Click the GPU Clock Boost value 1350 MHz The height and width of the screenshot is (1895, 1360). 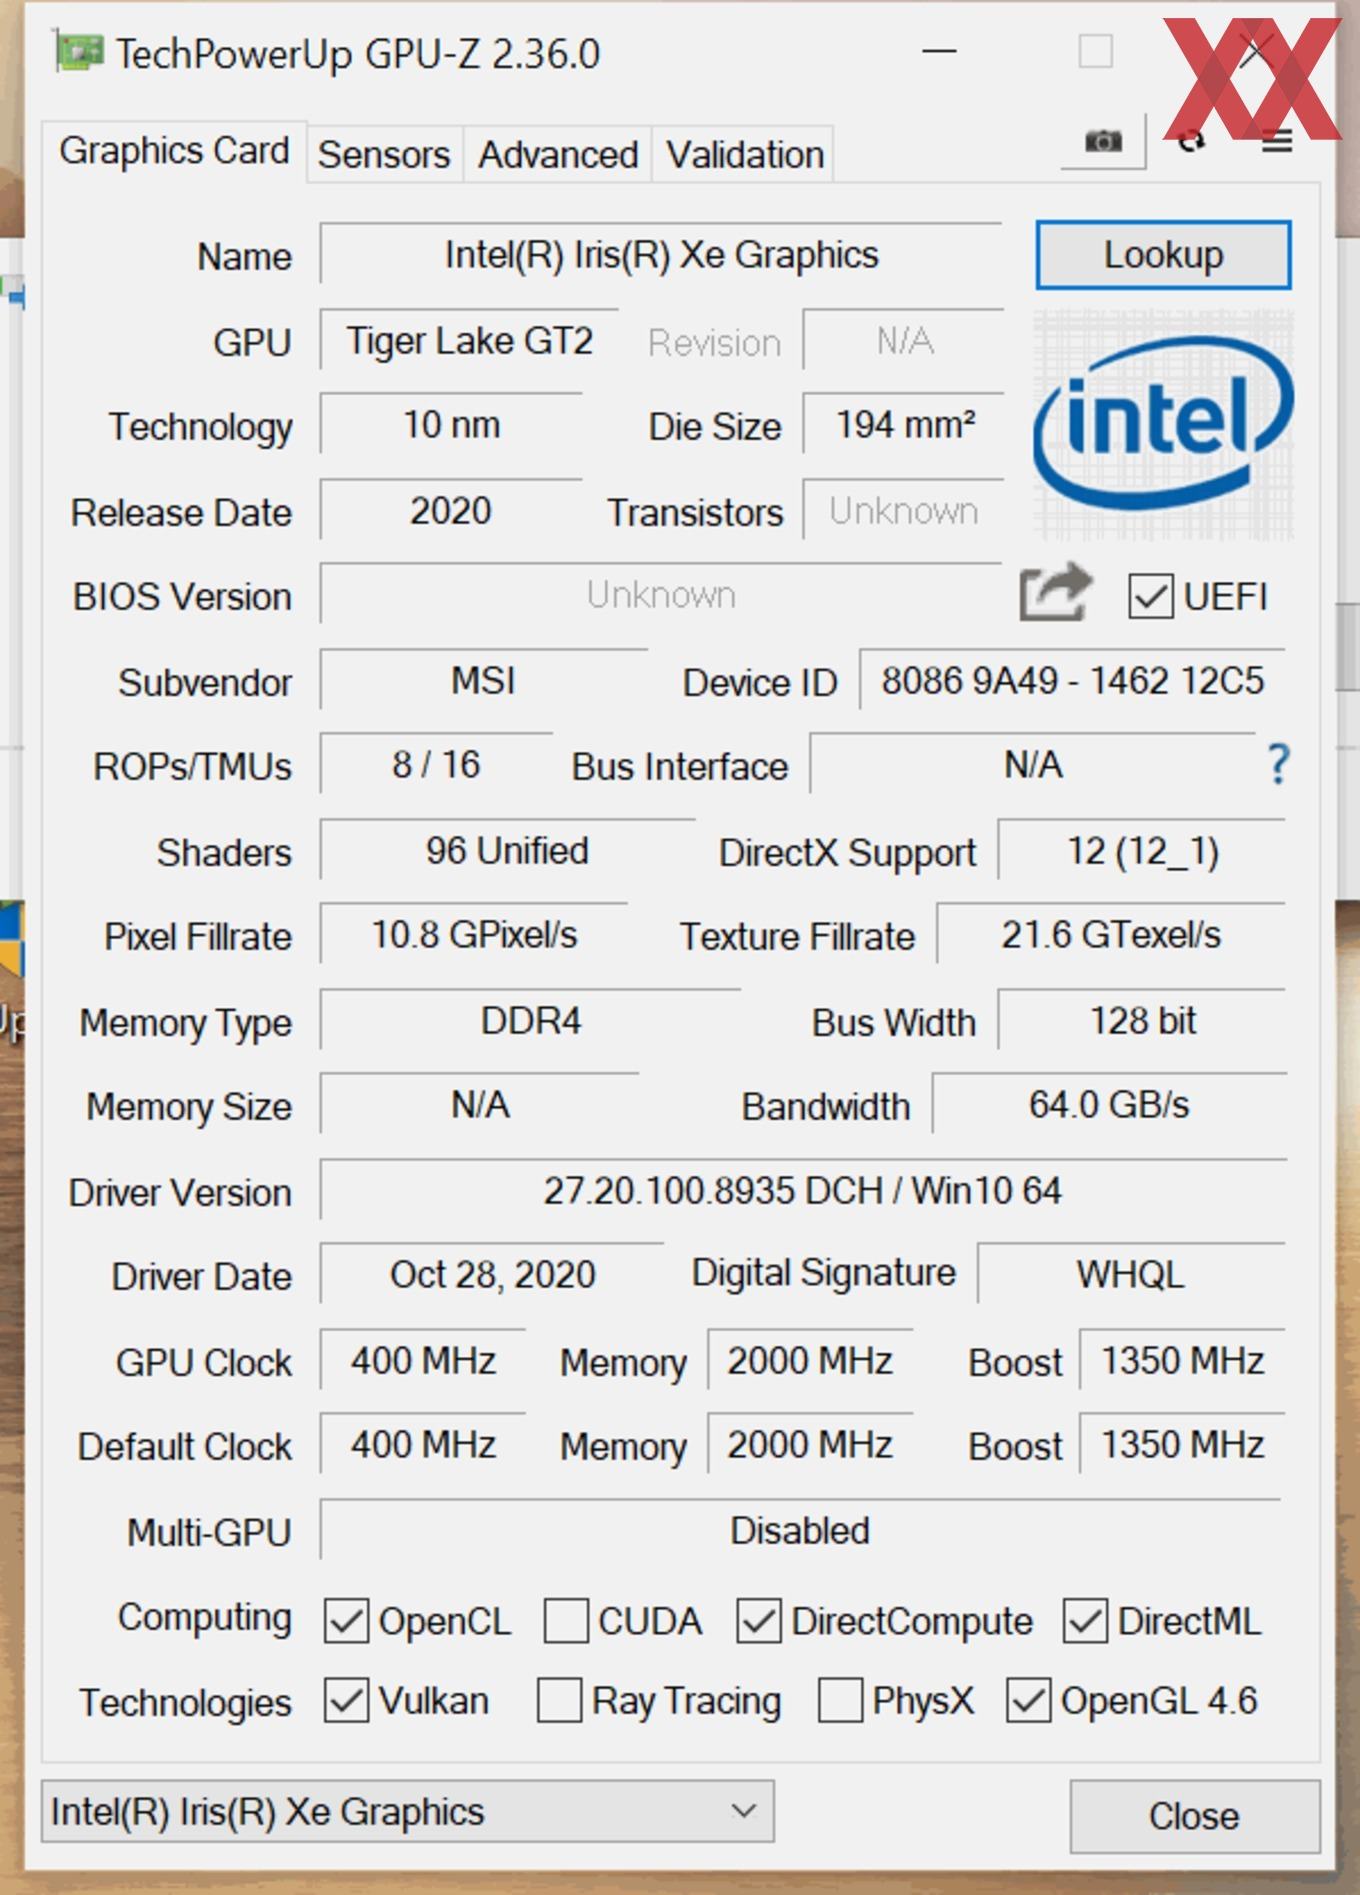(1182, 1360)
